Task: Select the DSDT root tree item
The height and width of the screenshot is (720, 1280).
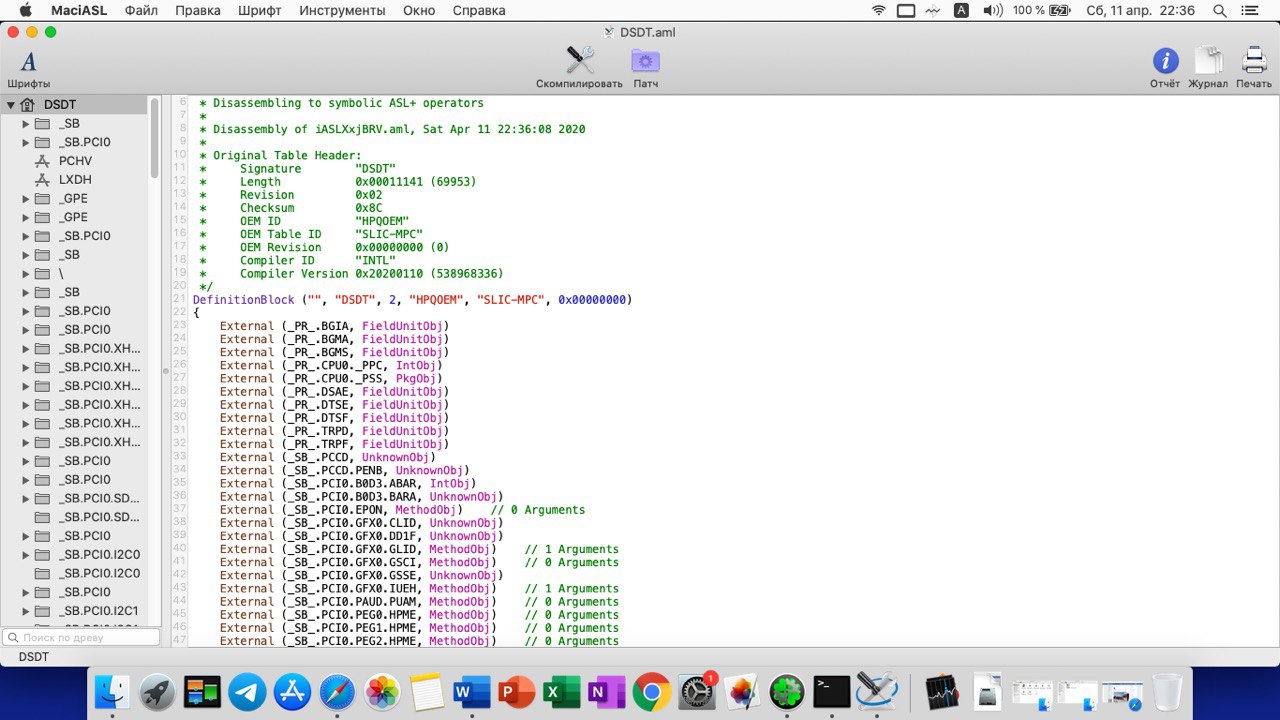Action: (x=60, y=104)
